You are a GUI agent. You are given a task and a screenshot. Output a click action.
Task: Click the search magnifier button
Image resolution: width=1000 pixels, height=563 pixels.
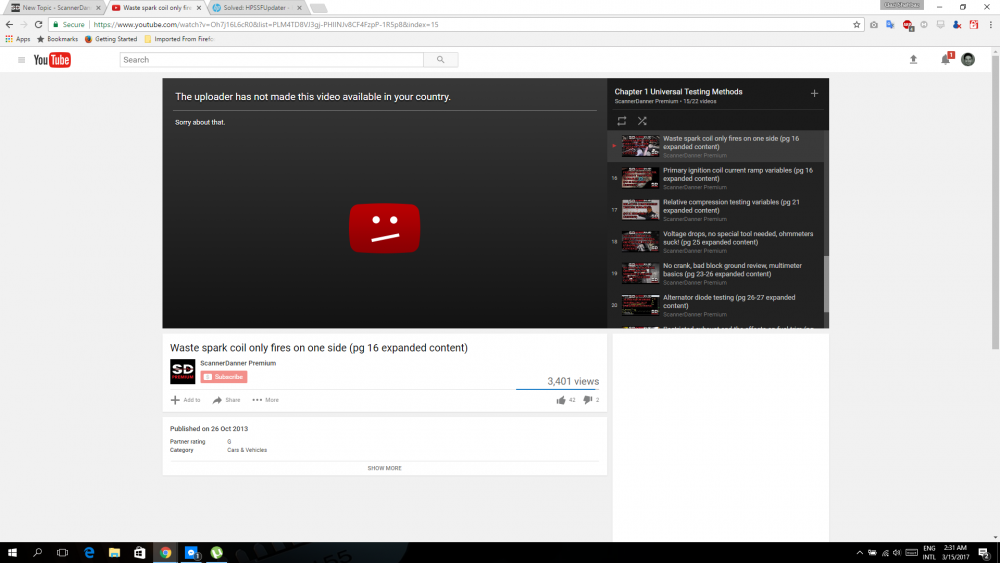tap(440, 60)
